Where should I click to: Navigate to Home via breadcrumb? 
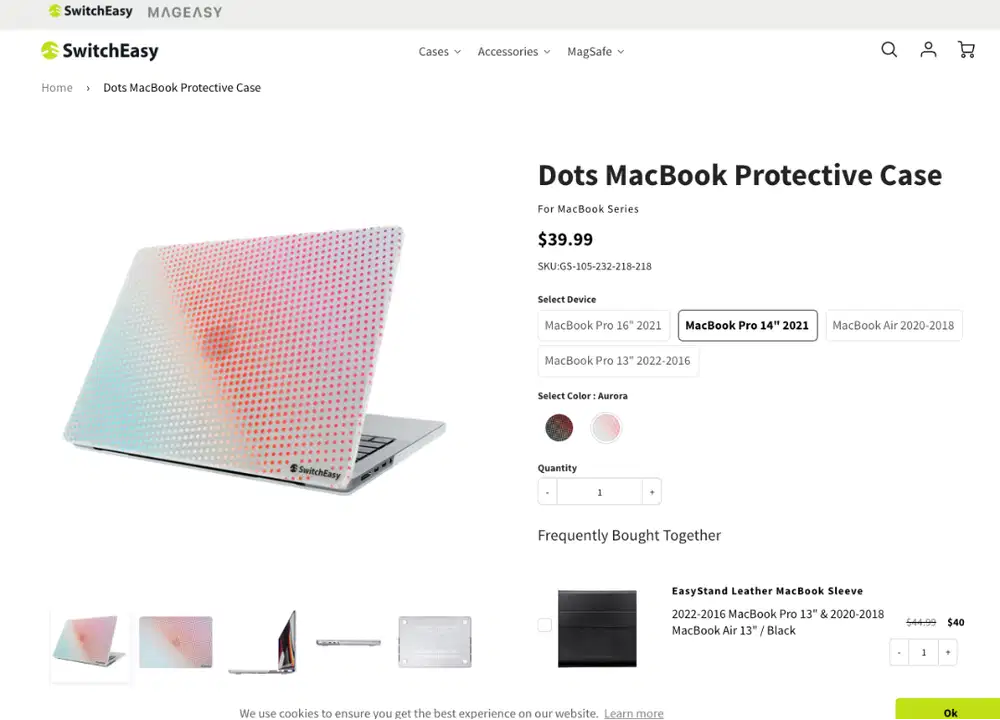[x=57, y=87]
